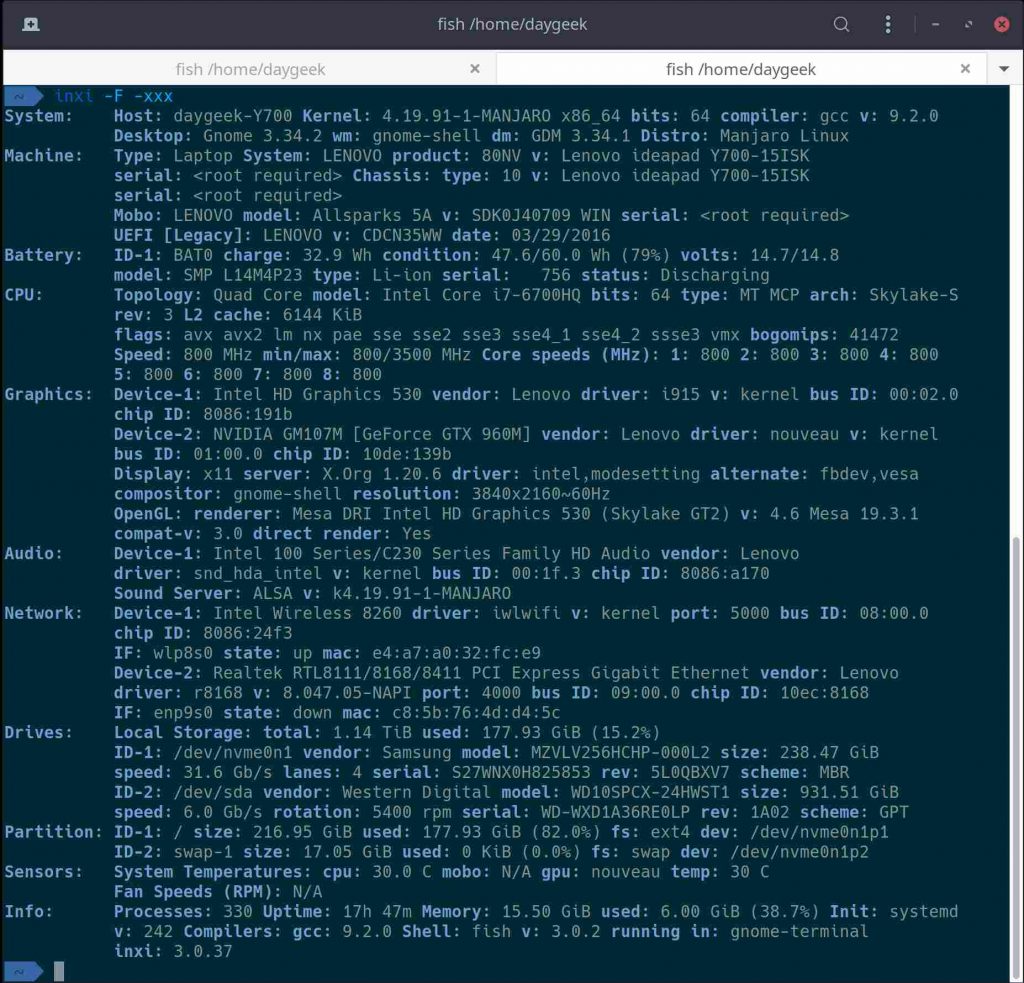
Task: Close the right terminal tab
Action: click(965, 68)
